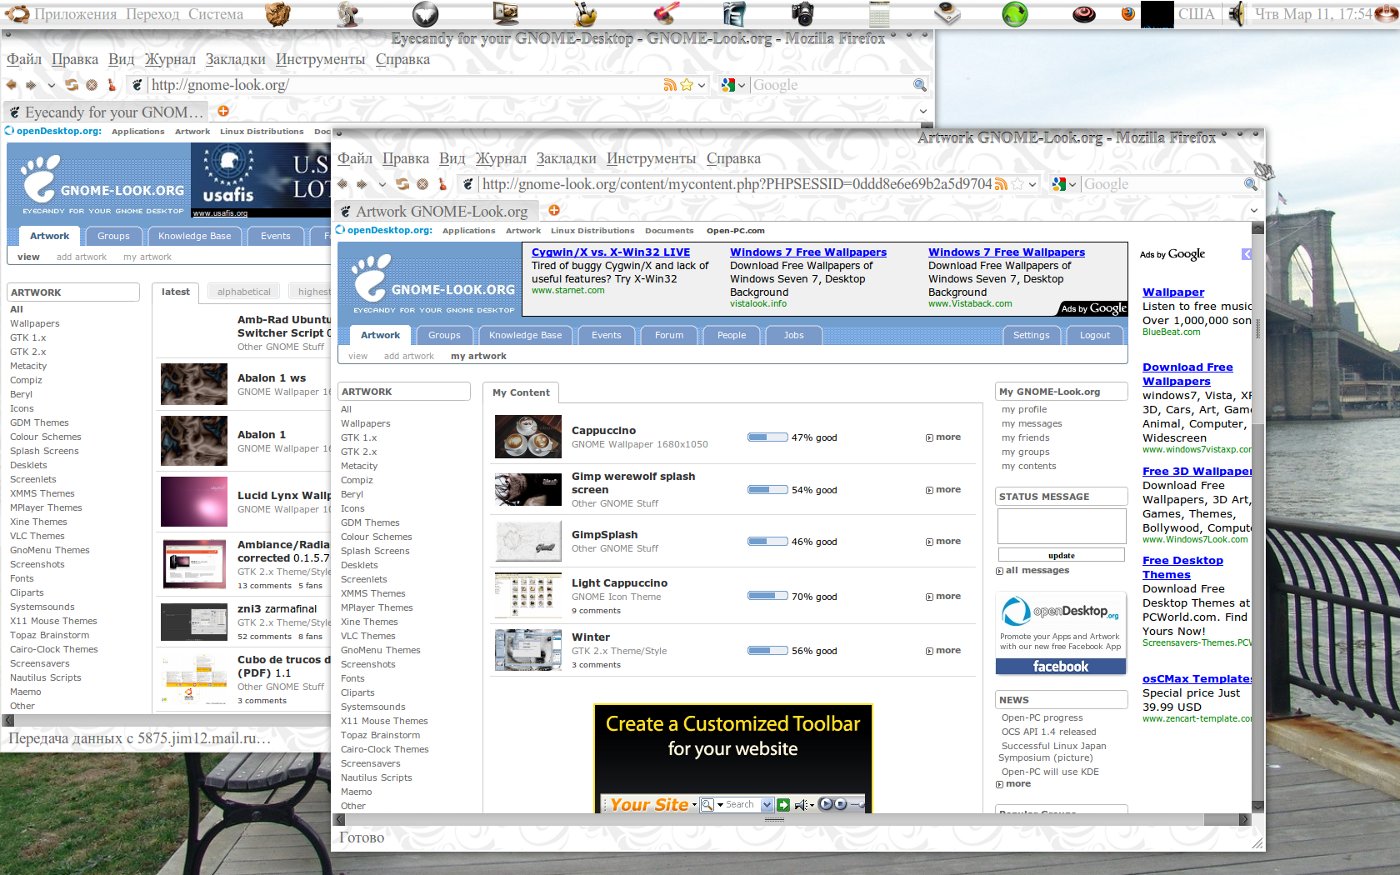Click search magnifier in Eyecandy window Google box

(x=920, y=85)
